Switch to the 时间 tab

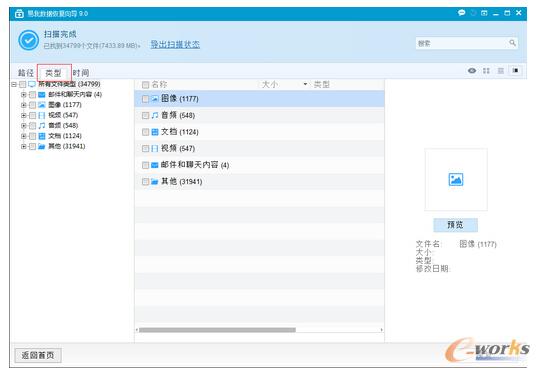(x=81, y=73)
